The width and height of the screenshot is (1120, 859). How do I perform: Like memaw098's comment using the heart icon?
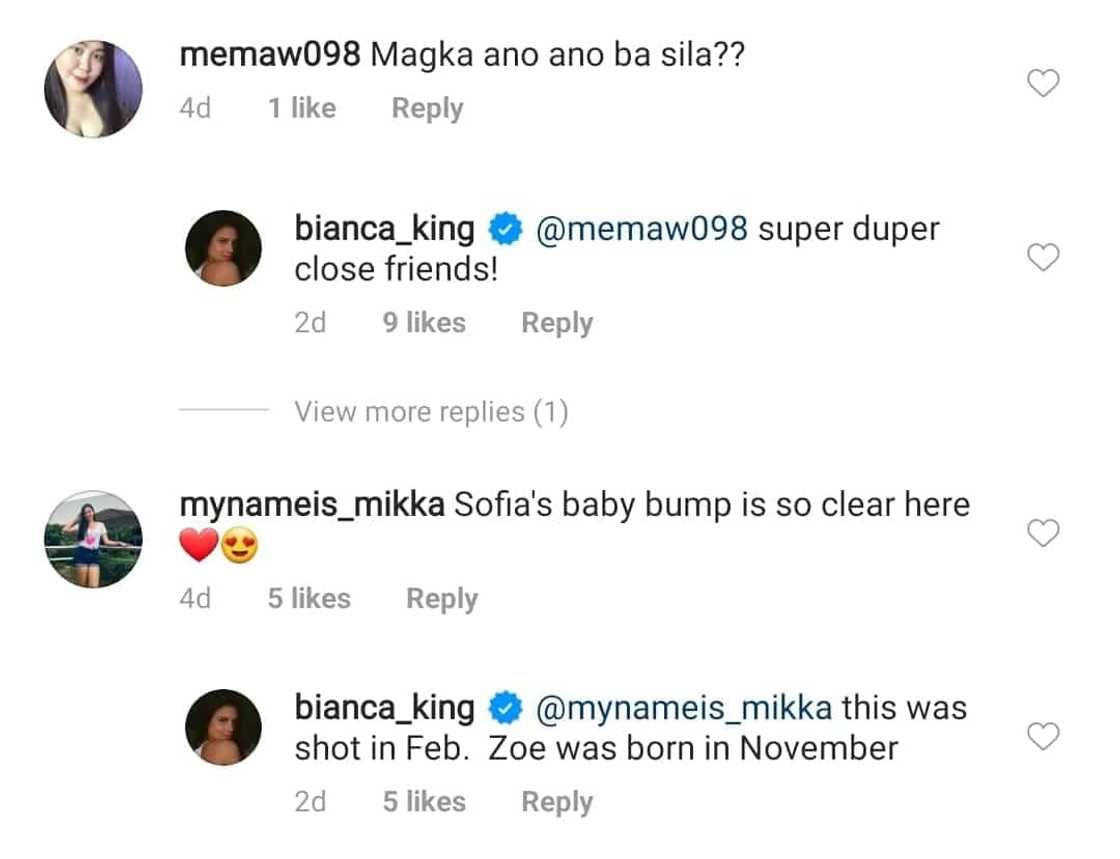(1043, 84)
